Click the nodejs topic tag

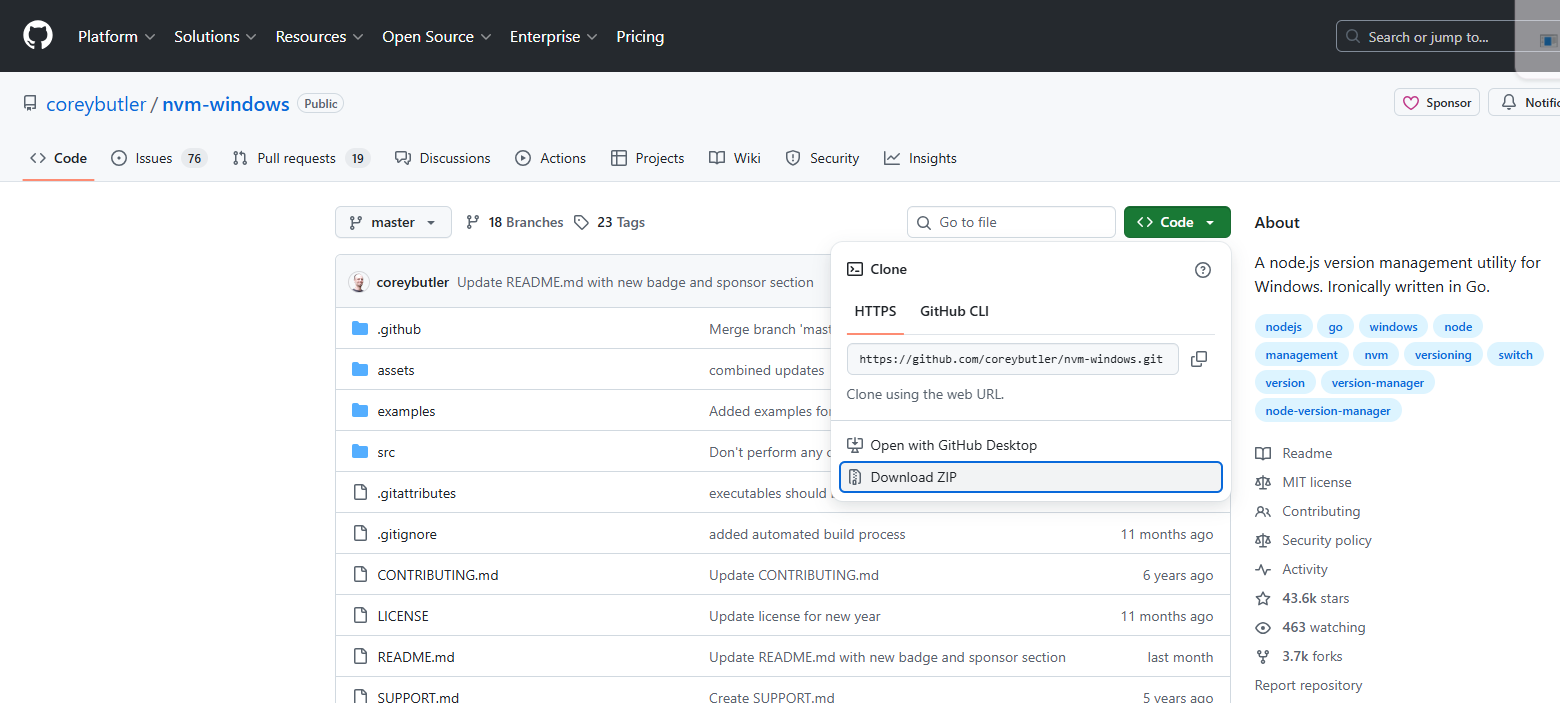tap(1283, 327)
